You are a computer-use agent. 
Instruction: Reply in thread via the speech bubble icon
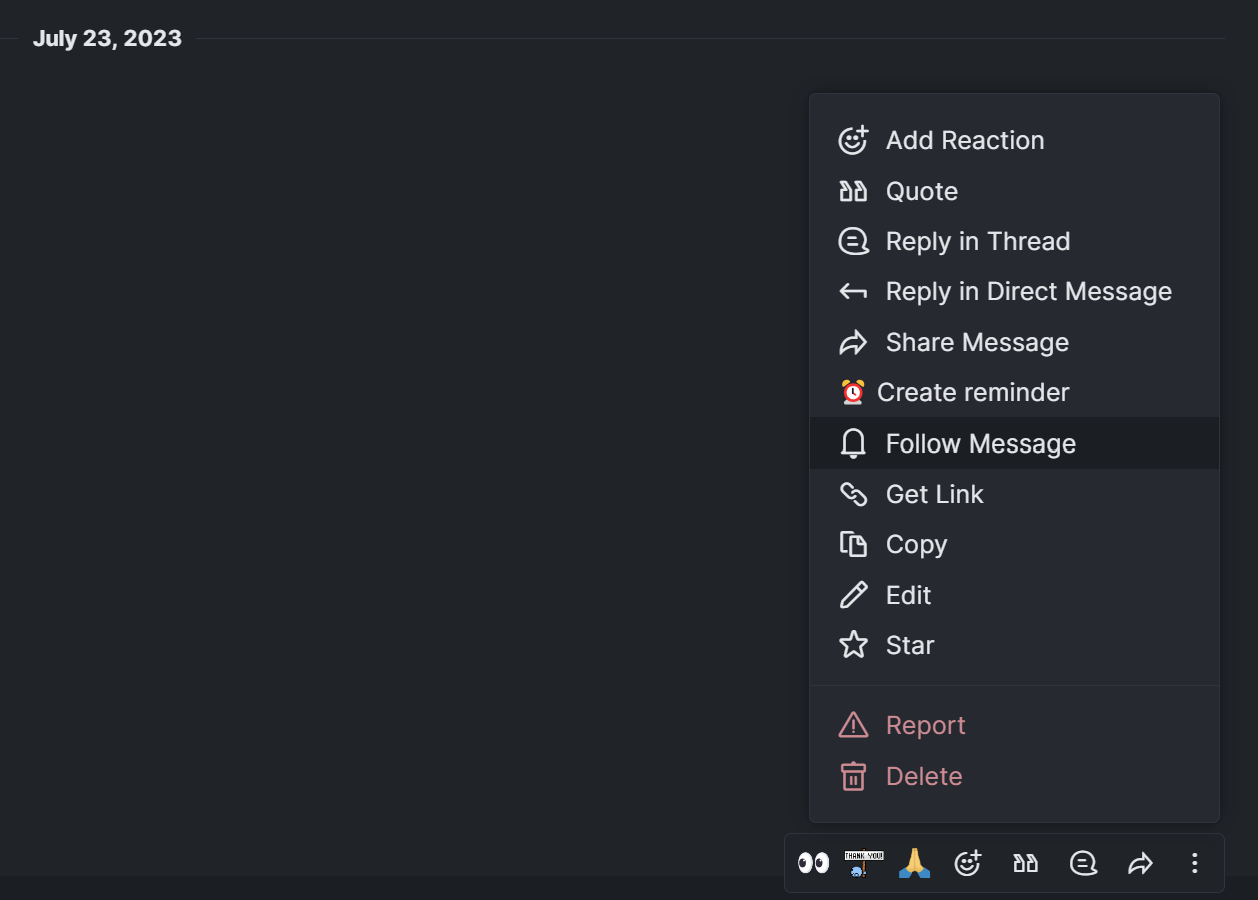click(x=1083, y=862)
